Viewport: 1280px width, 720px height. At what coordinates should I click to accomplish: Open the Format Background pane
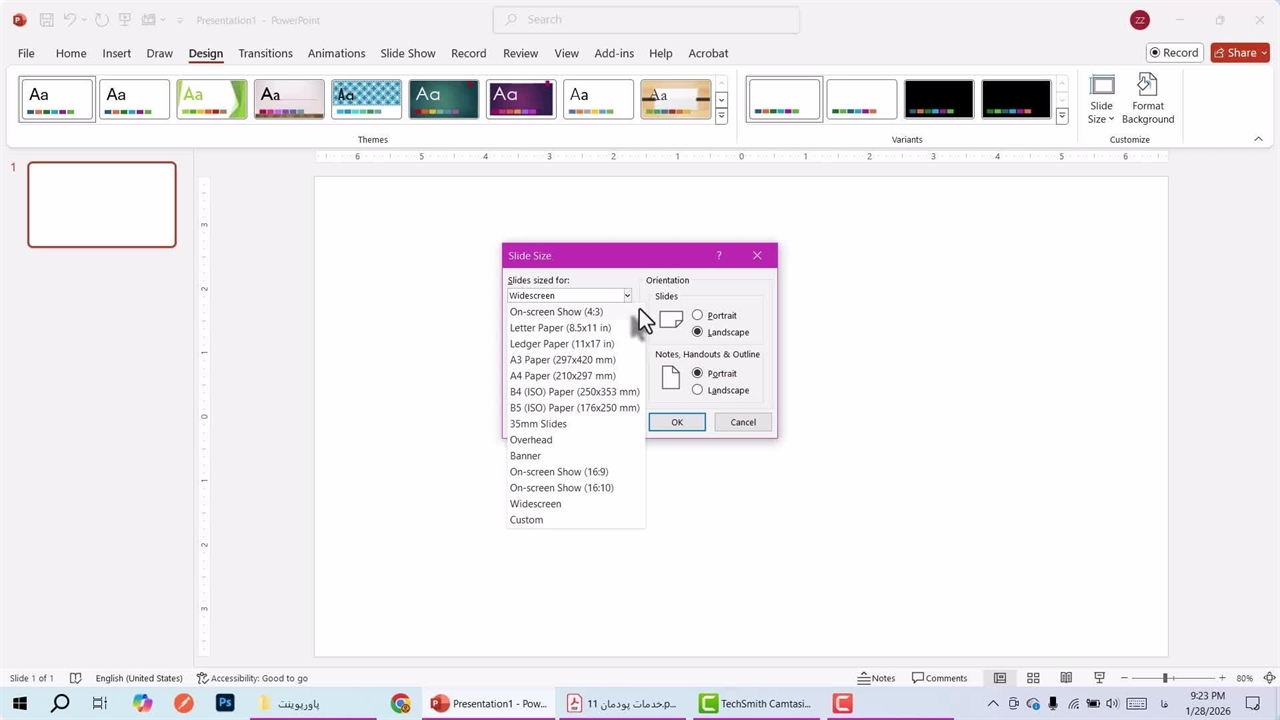(x=1147, y=100)
